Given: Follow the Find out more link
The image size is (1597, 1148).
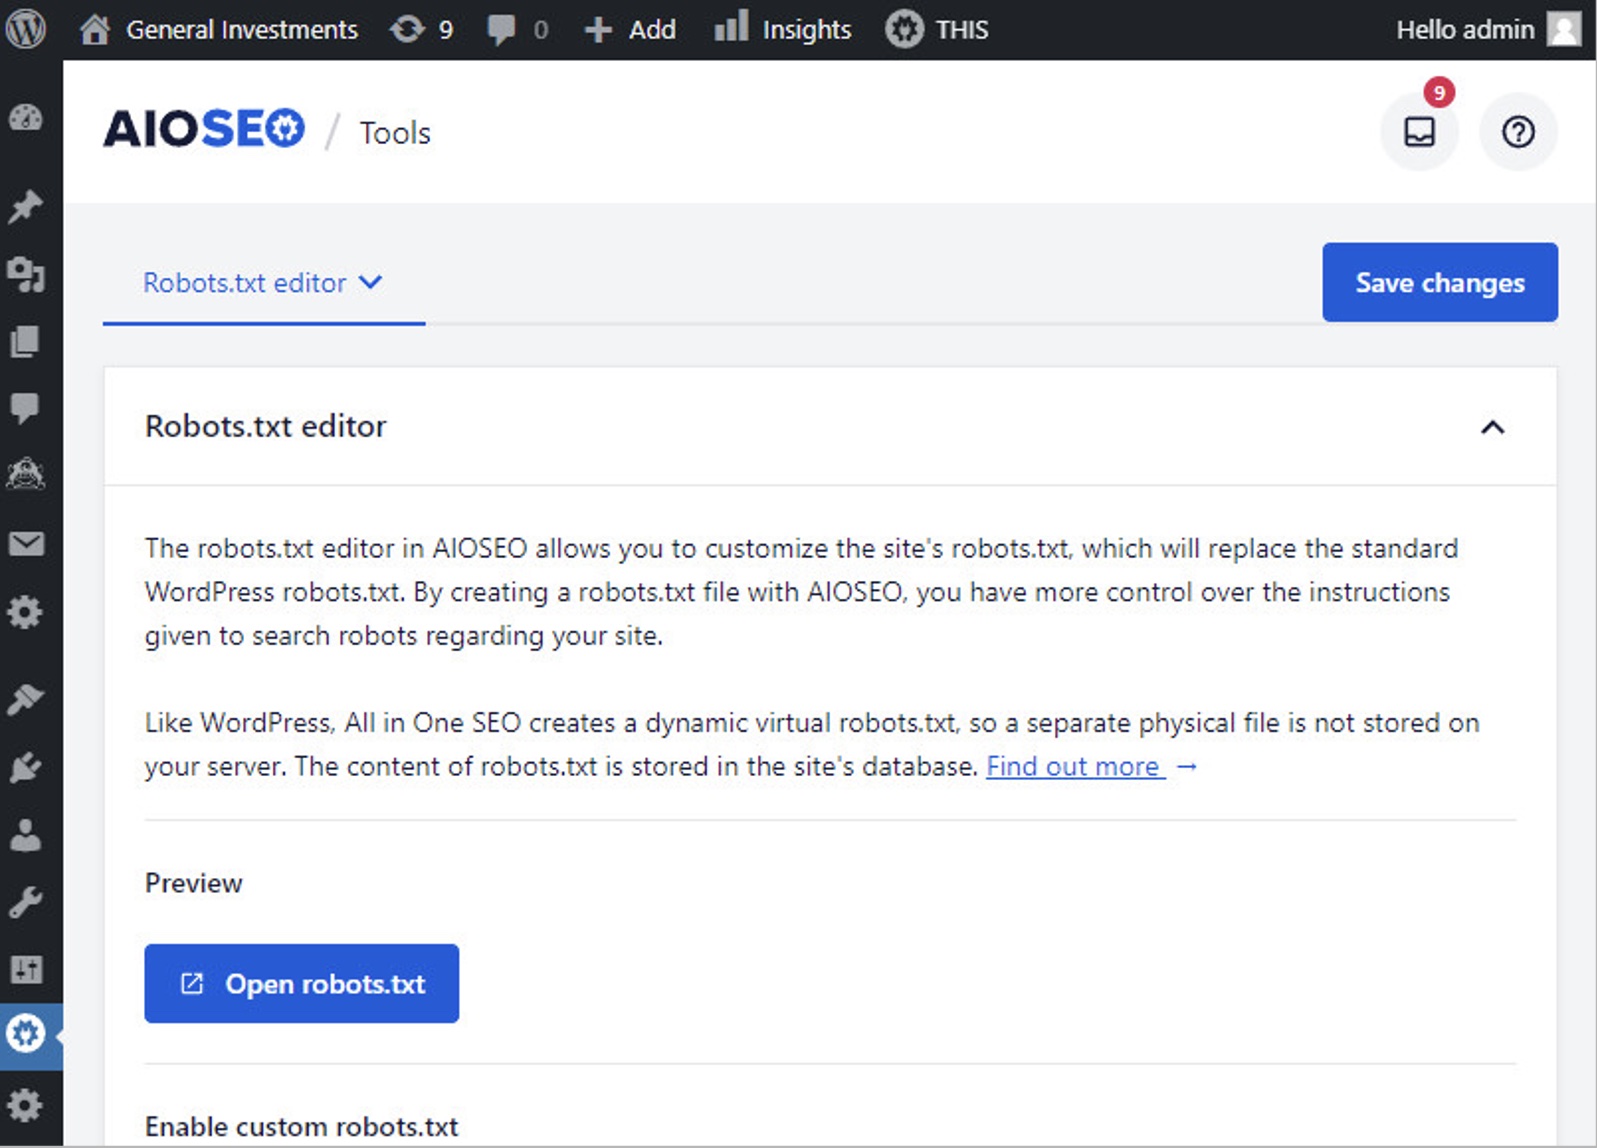Looking at the screenshot, I should tap(1075, 767).
